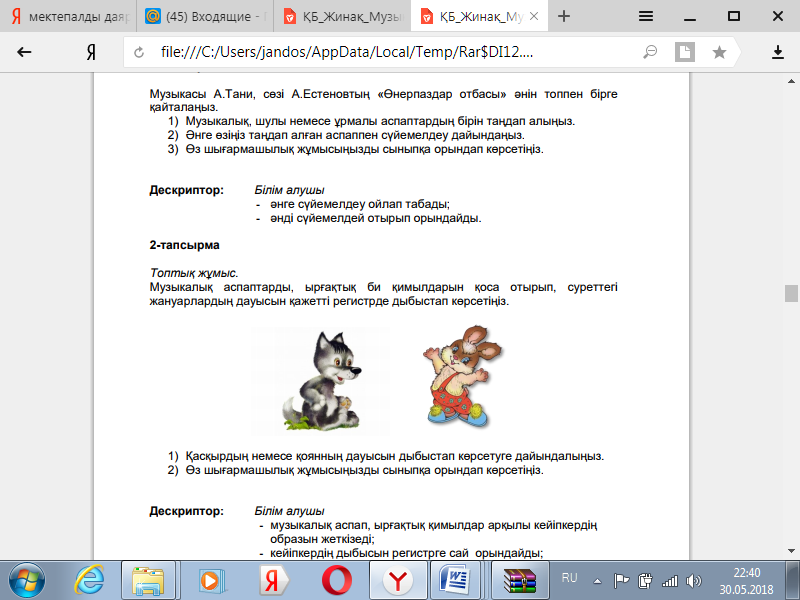Click the first Дескриптор: label
Screen dimensions: 800x600
click(186, 190)
